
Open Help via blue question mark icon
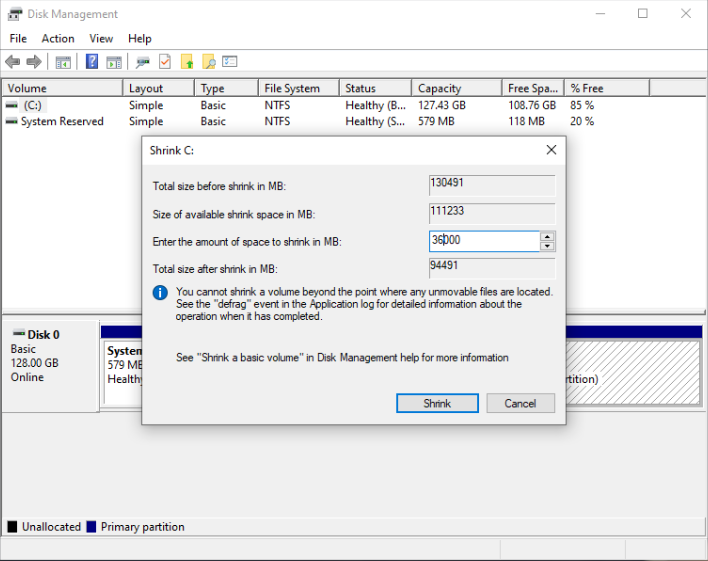92,61
